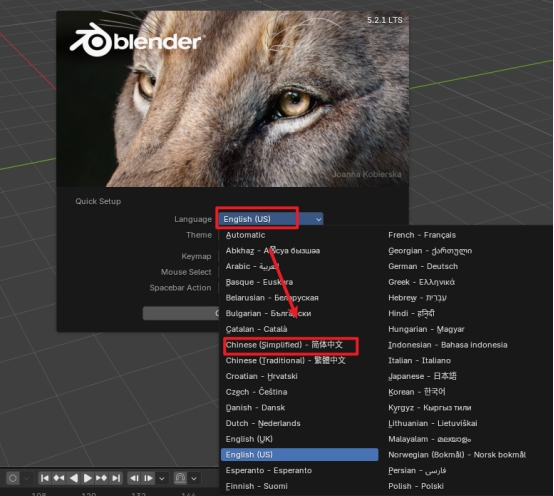
Task: Choose Chinese (Simplified) language
Action: pos(299,345)
